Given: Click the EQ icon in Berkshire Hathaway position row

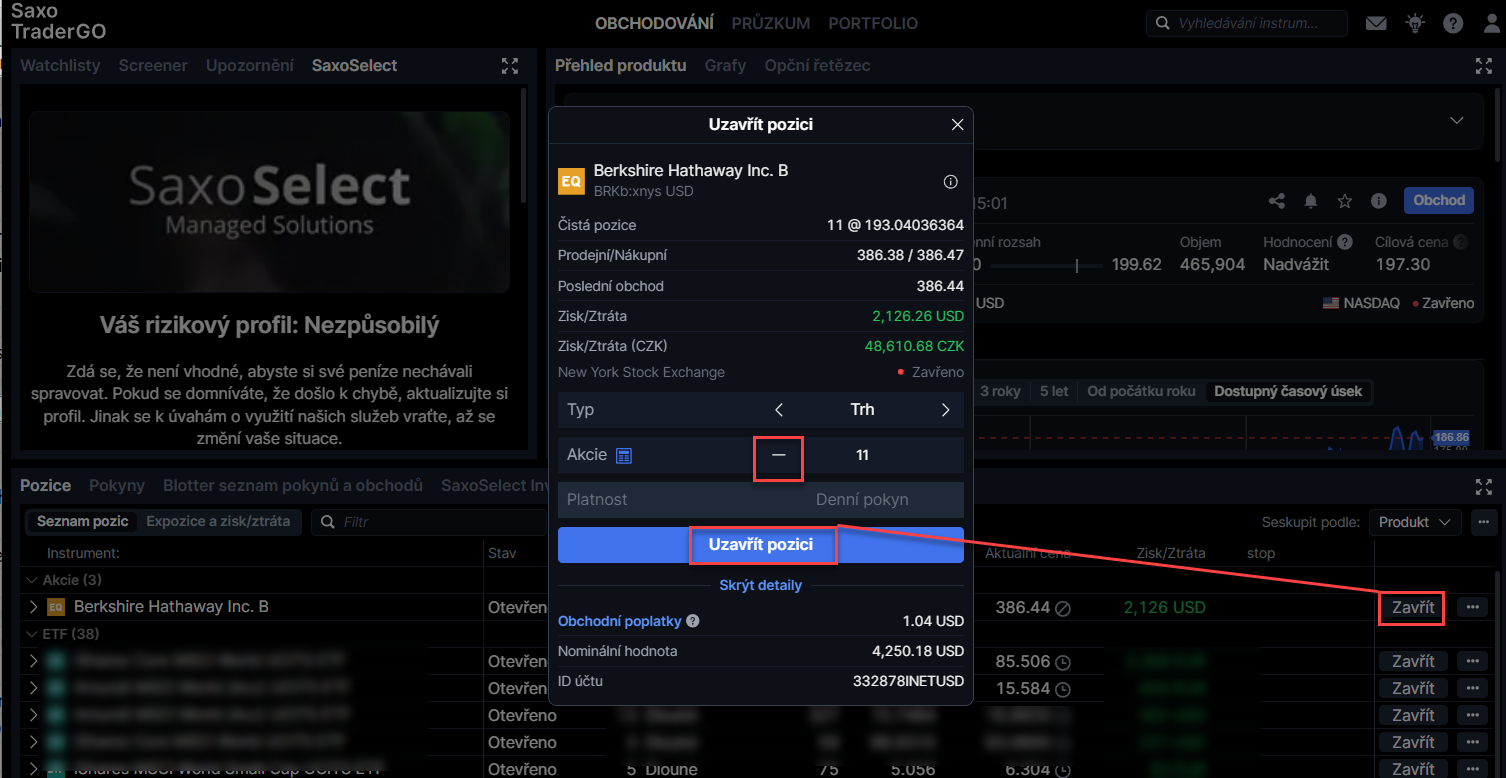Looking at the screenshot, I should [56, 607].
